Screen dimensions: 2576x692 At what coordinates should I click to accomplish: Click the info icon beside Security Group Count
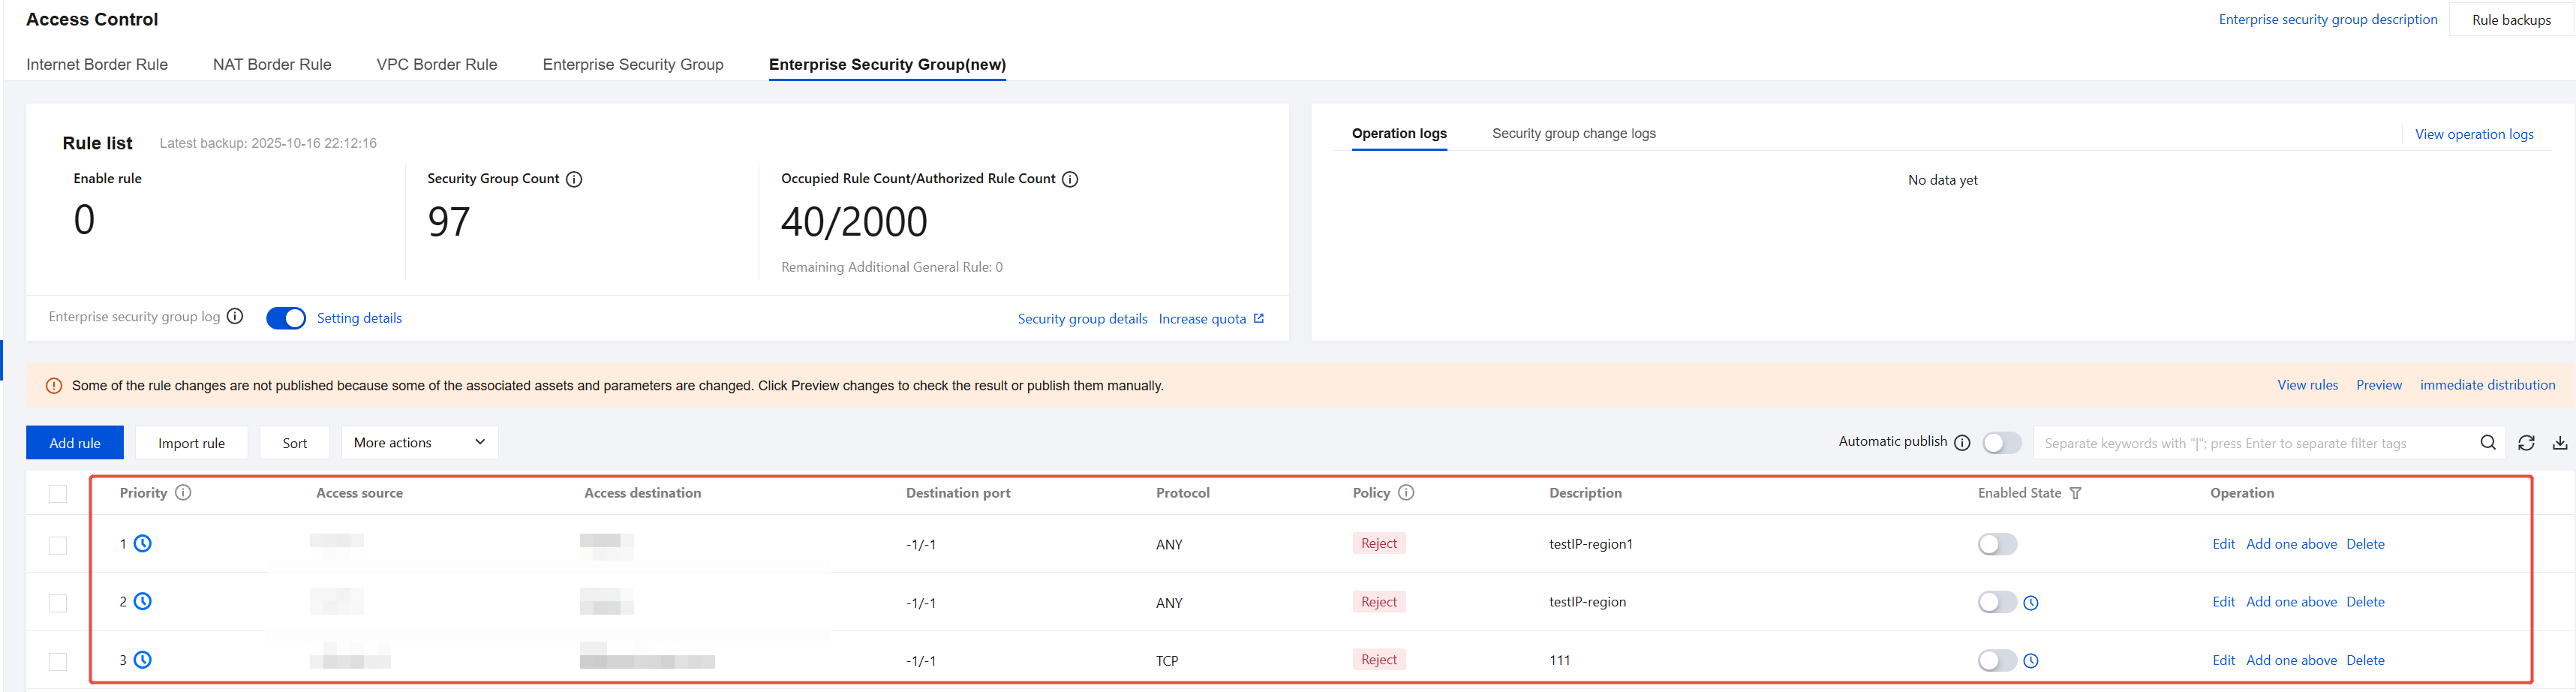coord(574,179)
